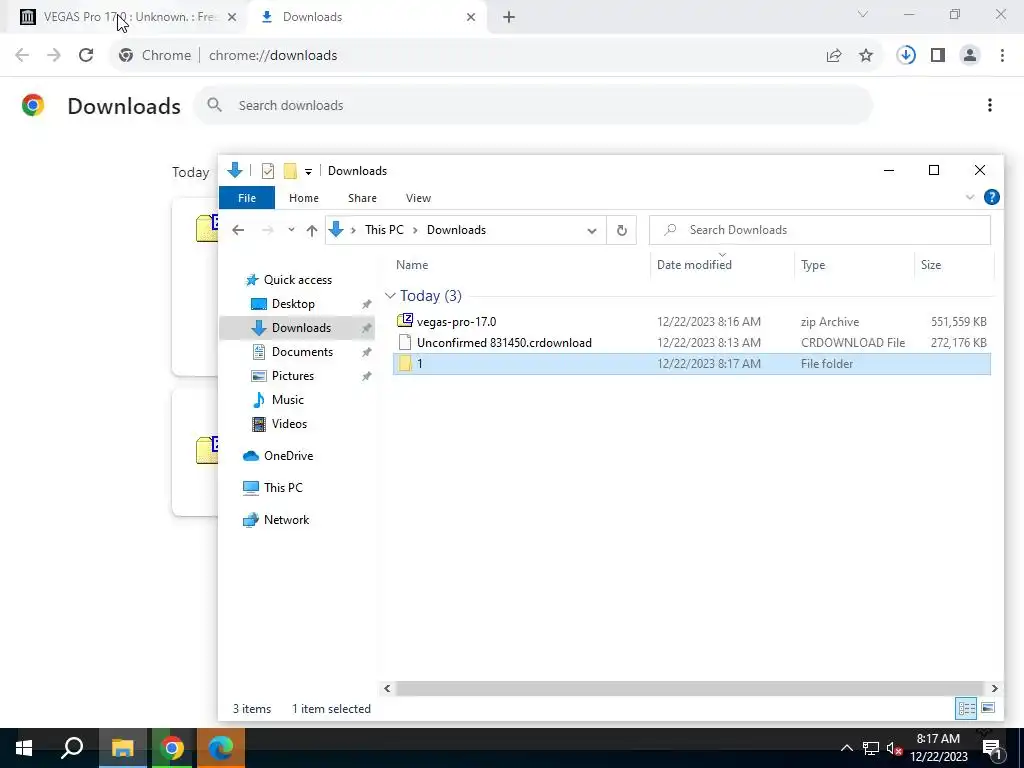Switch to Large icons view layout
The height and width of the screenshot is (768, 1024).
(988, 708)
